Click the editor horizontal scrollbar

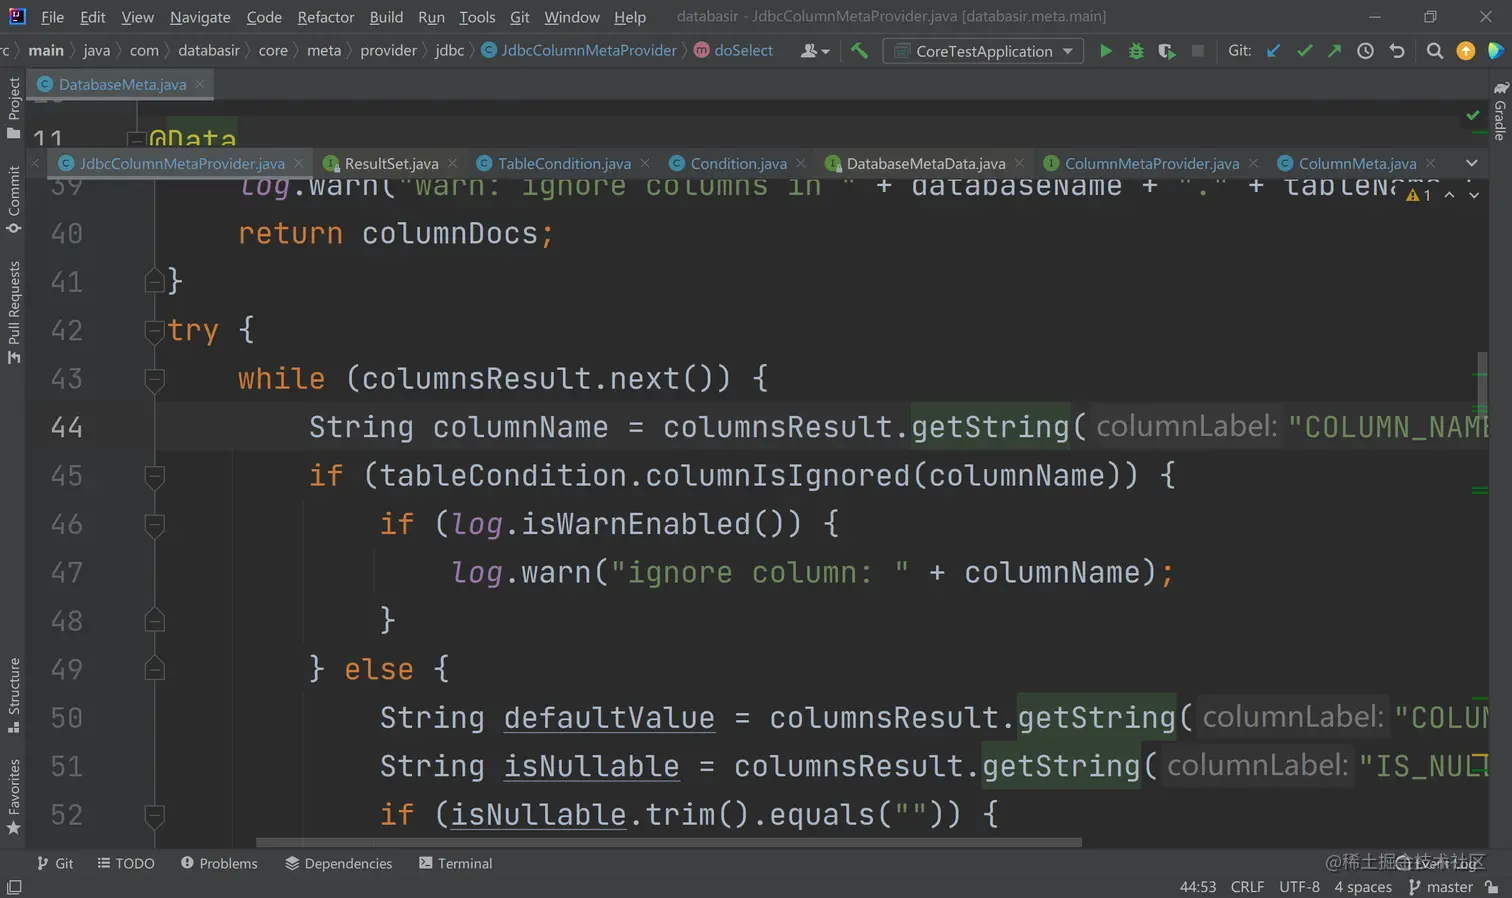(x=668, y=842)
